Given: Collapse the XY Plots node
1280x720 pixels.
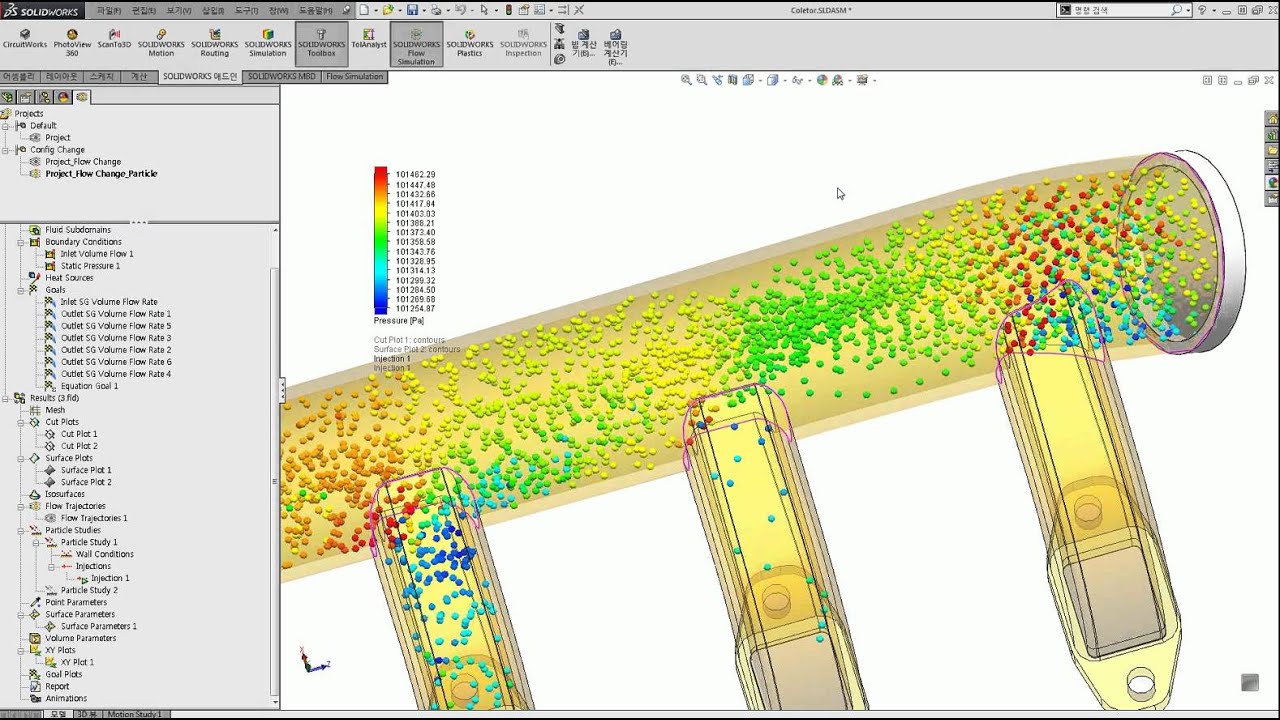Looking at the screenshot, I should [x=21, y=650].
